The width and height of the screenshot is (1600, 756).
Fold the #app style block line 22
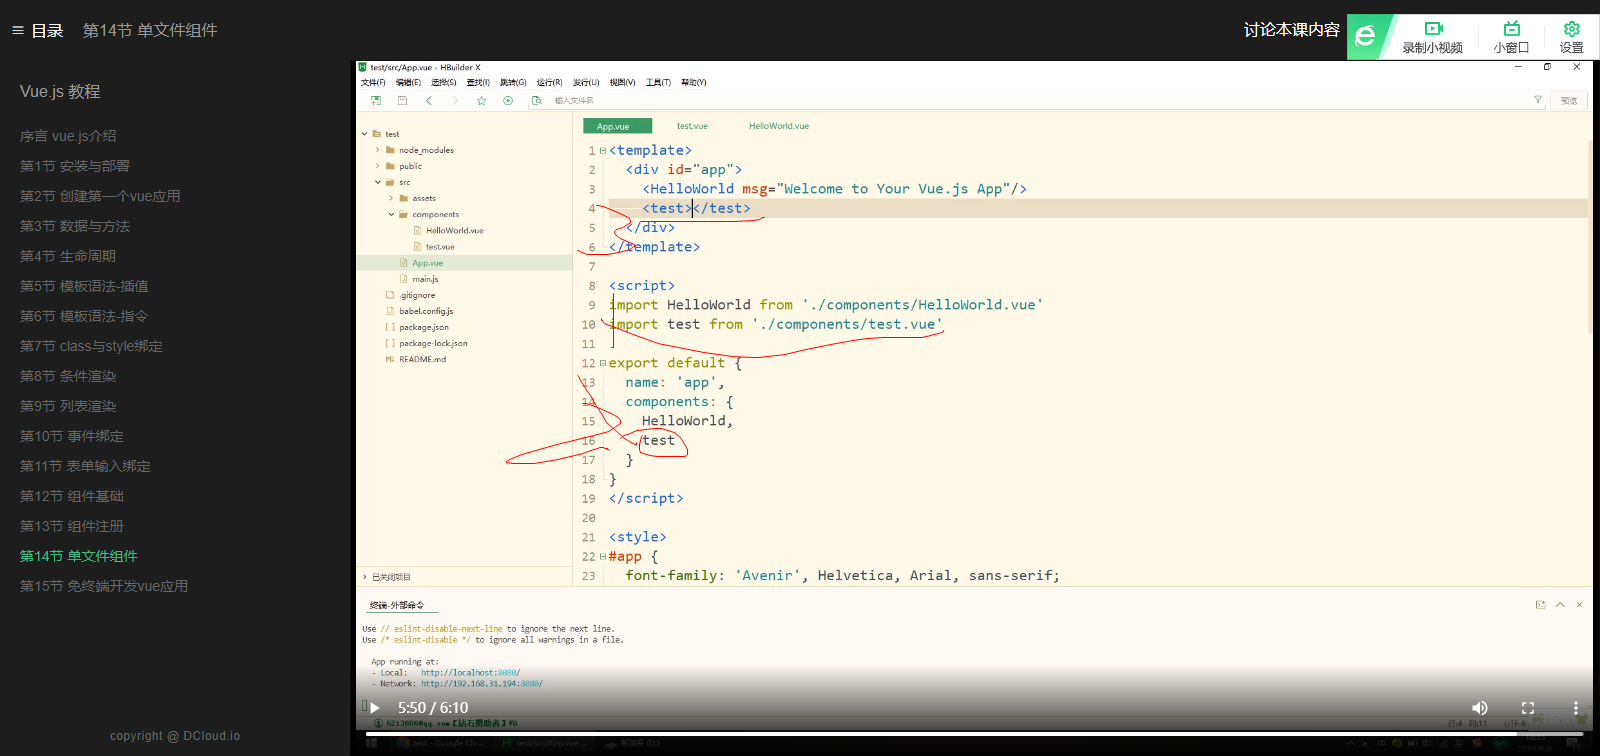[602, 557]
